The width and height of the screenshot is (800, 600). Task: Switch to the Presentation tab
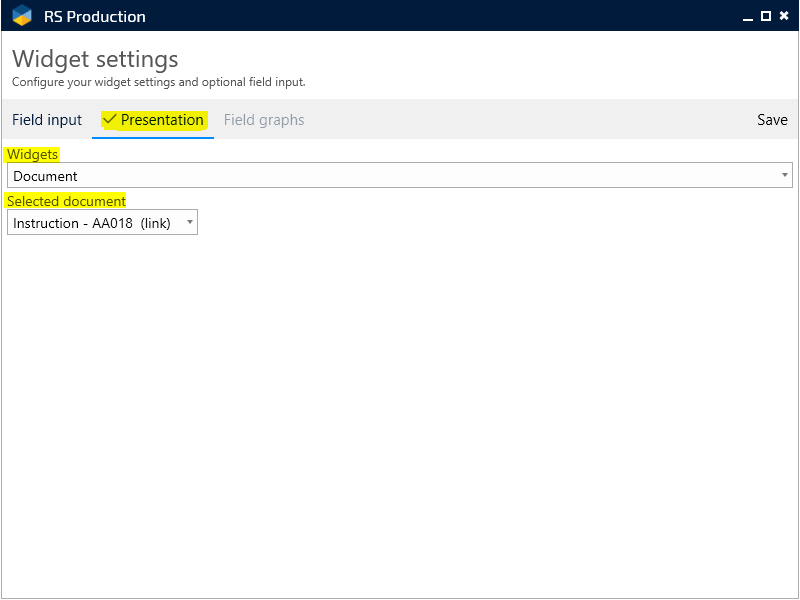(162, 120)
